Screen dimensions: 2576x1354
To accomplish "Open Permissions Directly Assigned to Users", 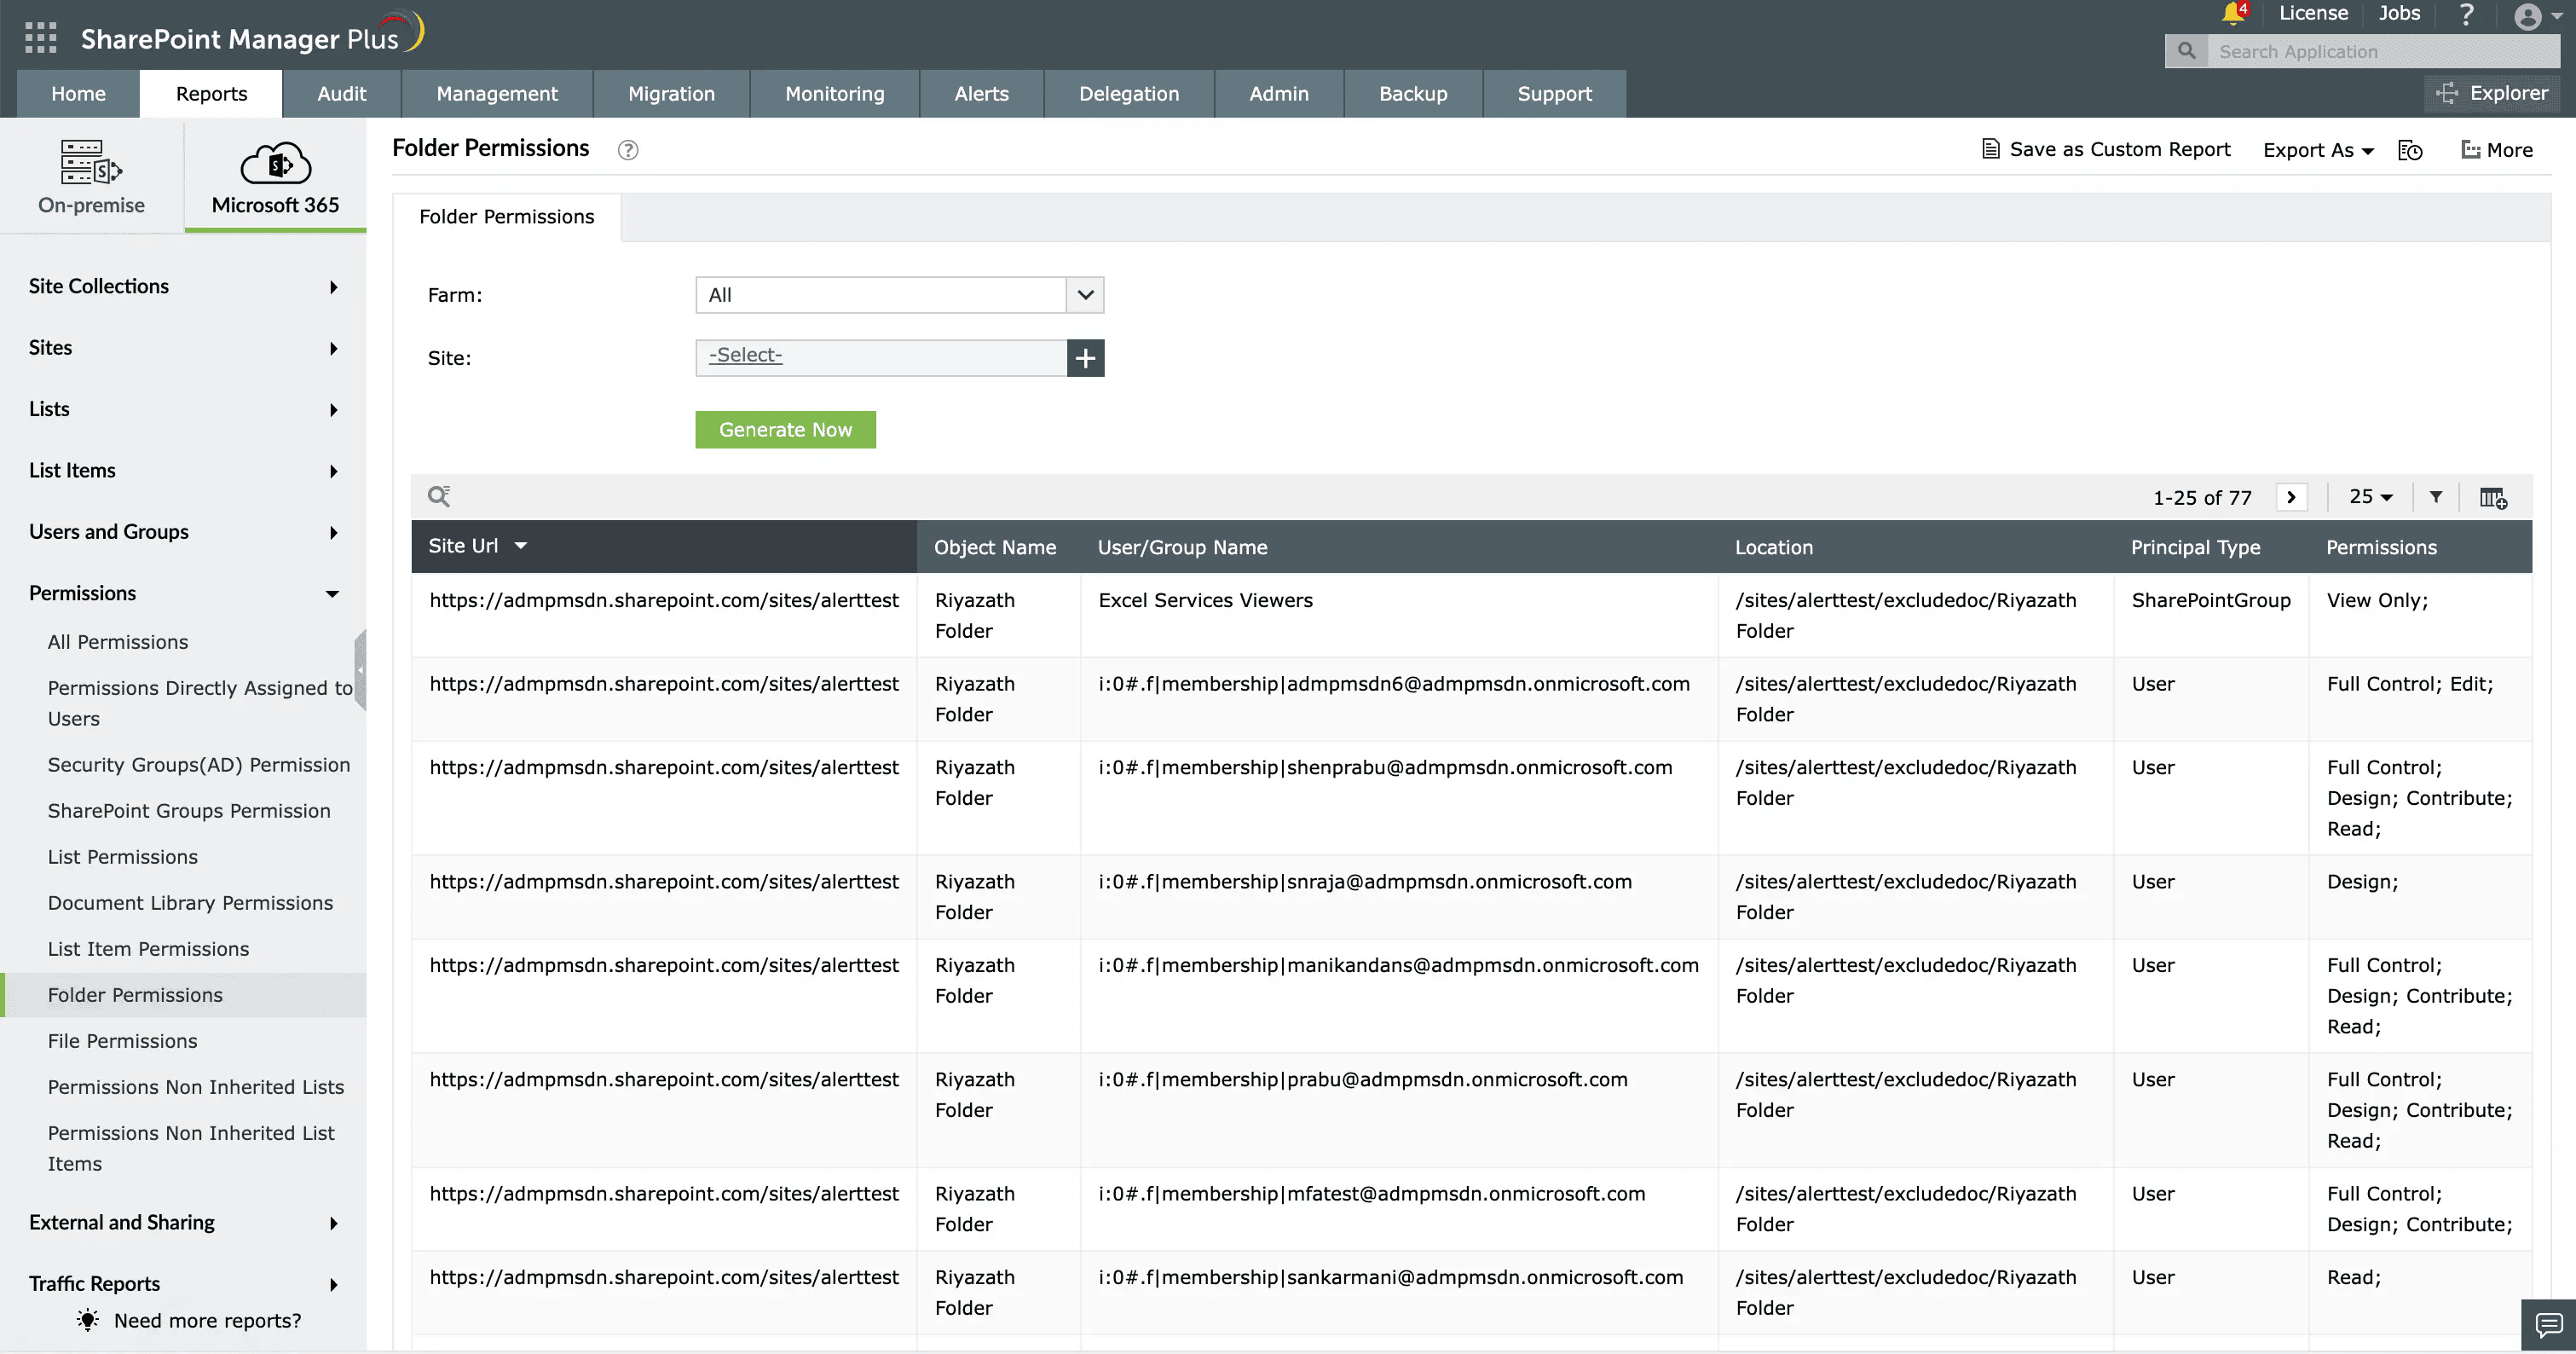I will (x=200, y=703).
